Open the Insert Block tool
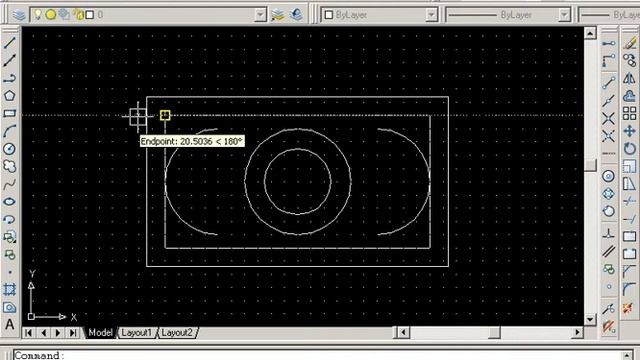Screen dimensions: 640x360 [9, 237]
